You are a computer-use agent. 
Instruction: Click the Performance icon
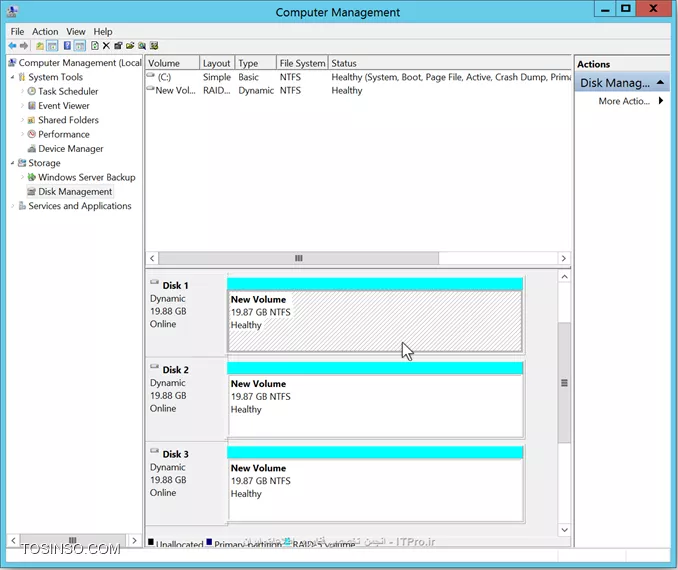click(x=32, y=134)
